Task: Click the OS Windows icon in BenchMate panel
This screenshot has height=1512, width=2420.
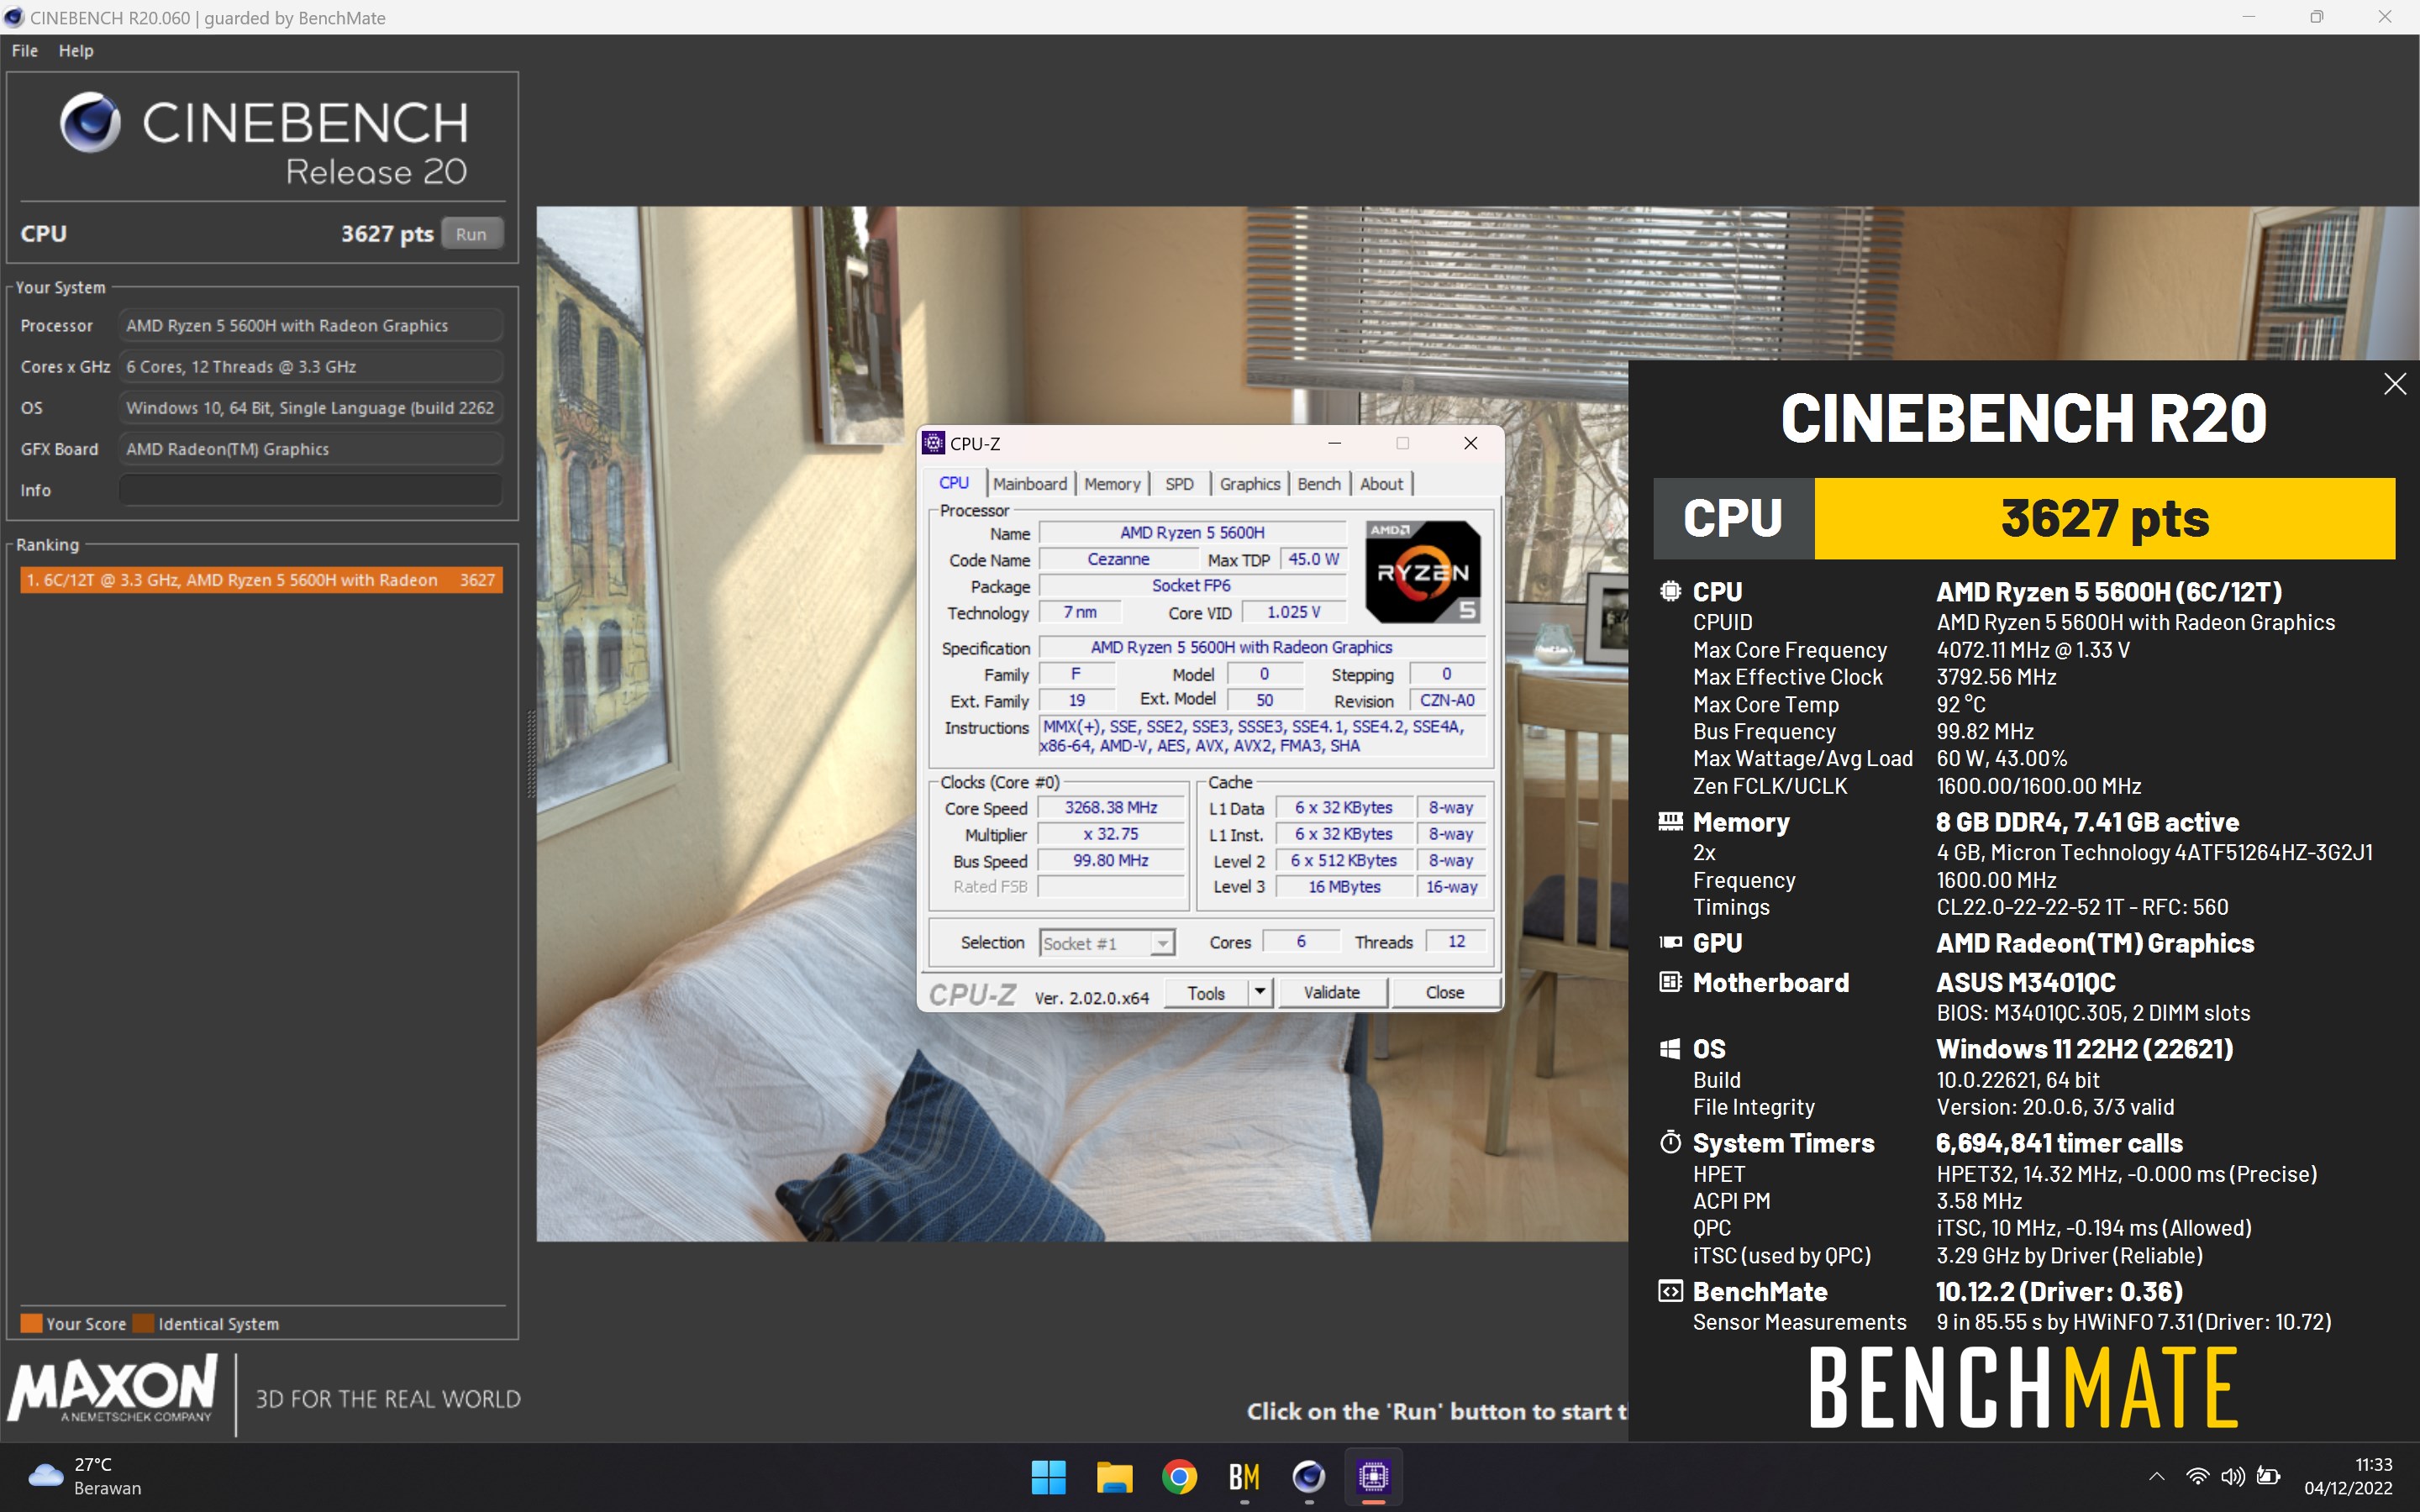Action: (x=1670, y=1048)
